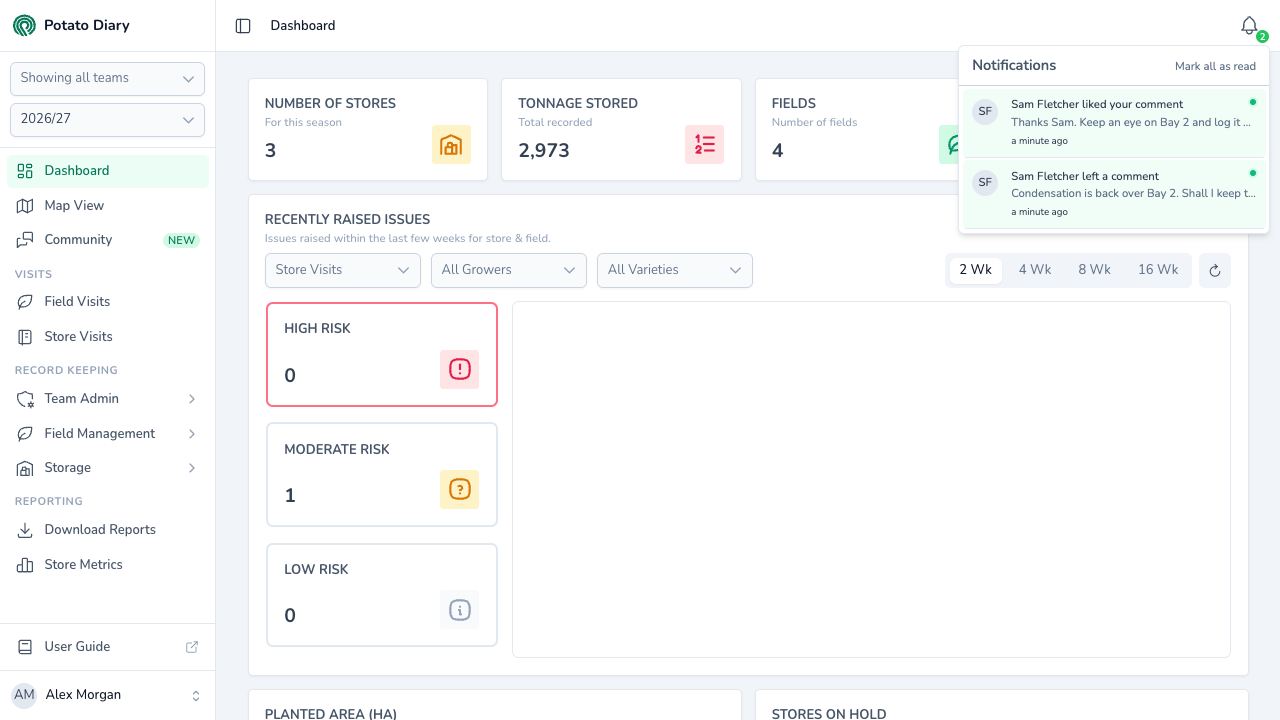Toggle the sidebar panel icon
Screen dimensions: 1280x720
(243, 26)
